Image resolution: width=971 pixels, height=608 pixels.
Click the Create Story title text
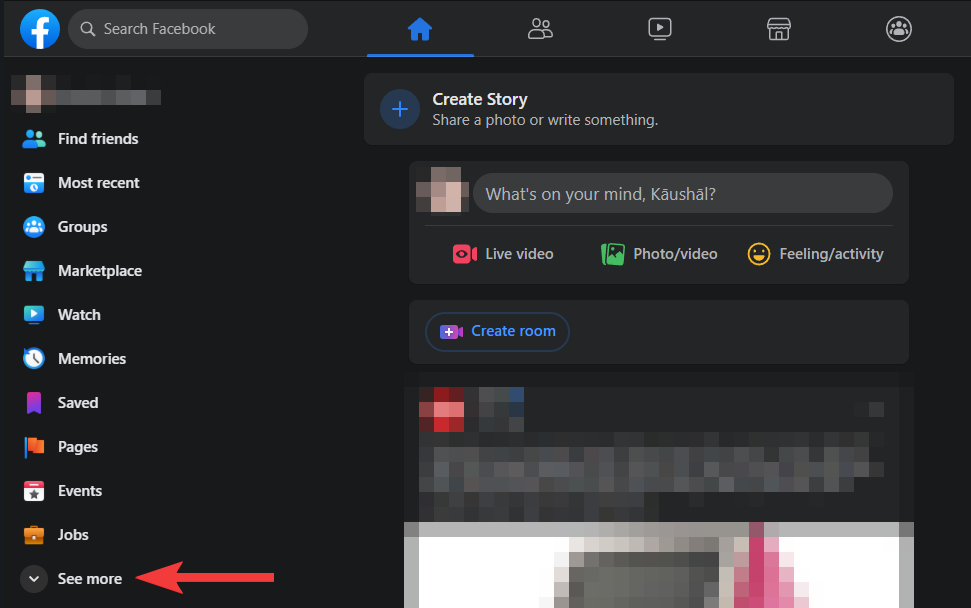coord(480,99)
